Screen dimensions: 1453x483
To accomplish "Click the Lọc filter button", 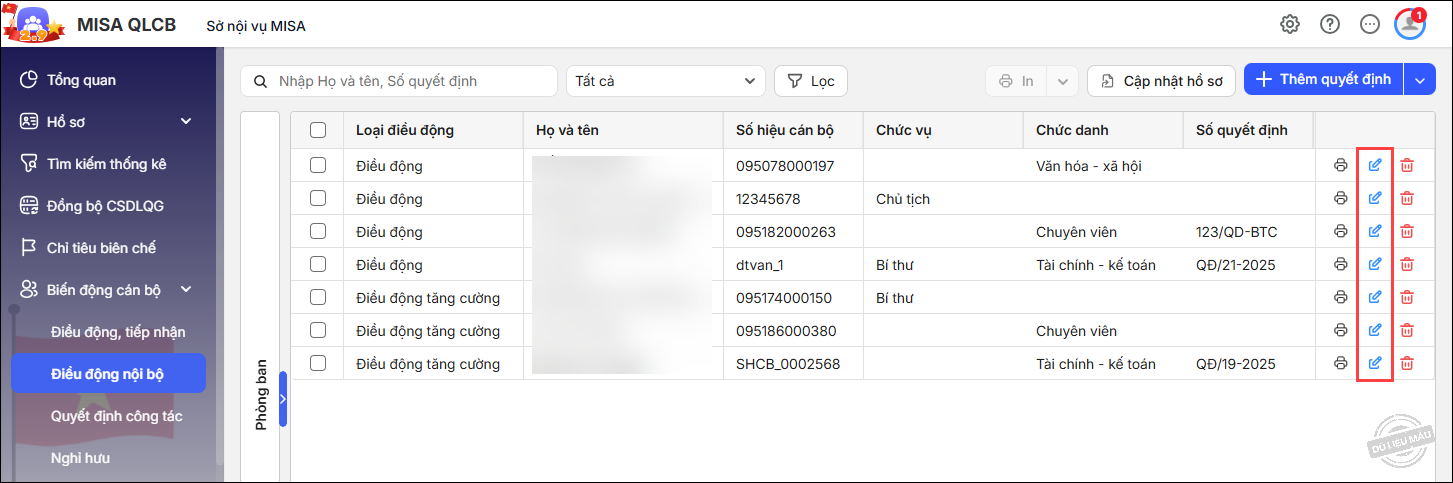I will click(811, 81).
